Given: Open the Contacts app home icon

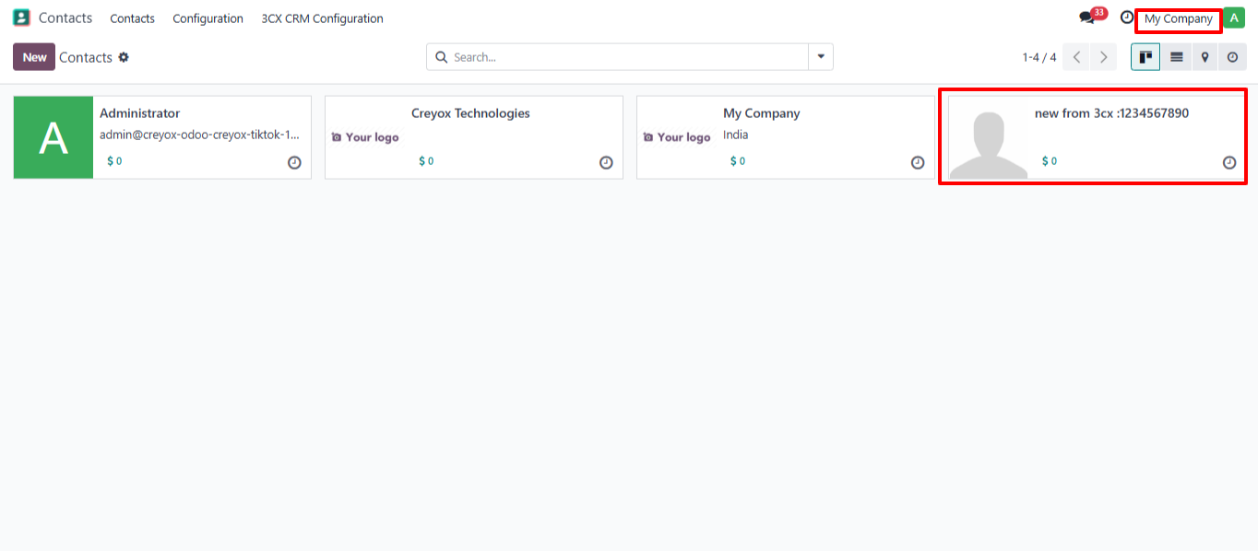Looking at the screenshot, I should [21, 18].
